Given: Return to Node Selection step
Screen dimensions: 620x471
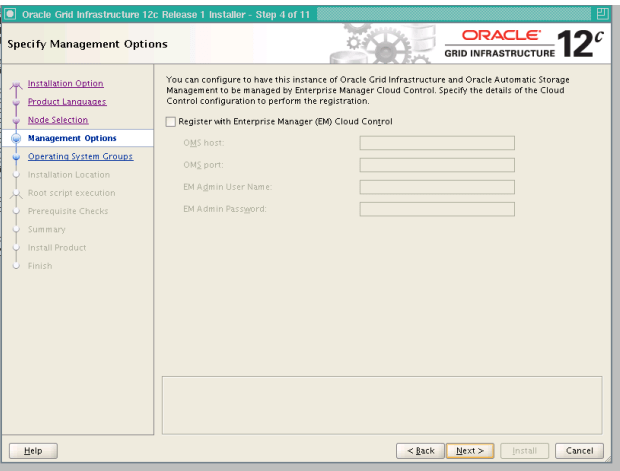Looking at the screenshot, I should [58, 120].
